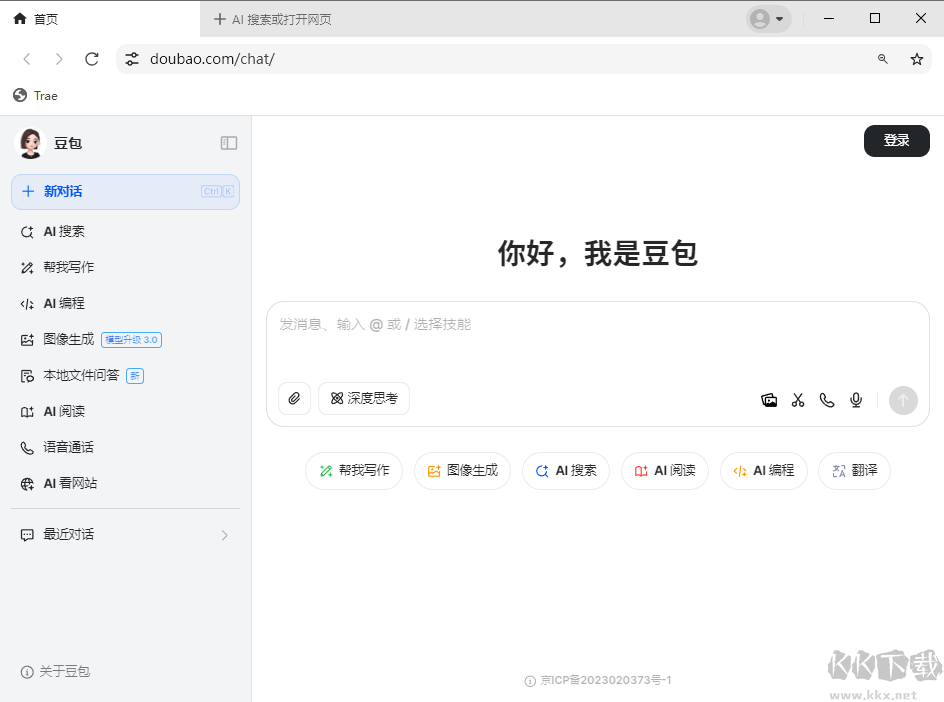Expand the 最近对话 chevron
This screenshot has width=944, height=702.
coord(225,535)
